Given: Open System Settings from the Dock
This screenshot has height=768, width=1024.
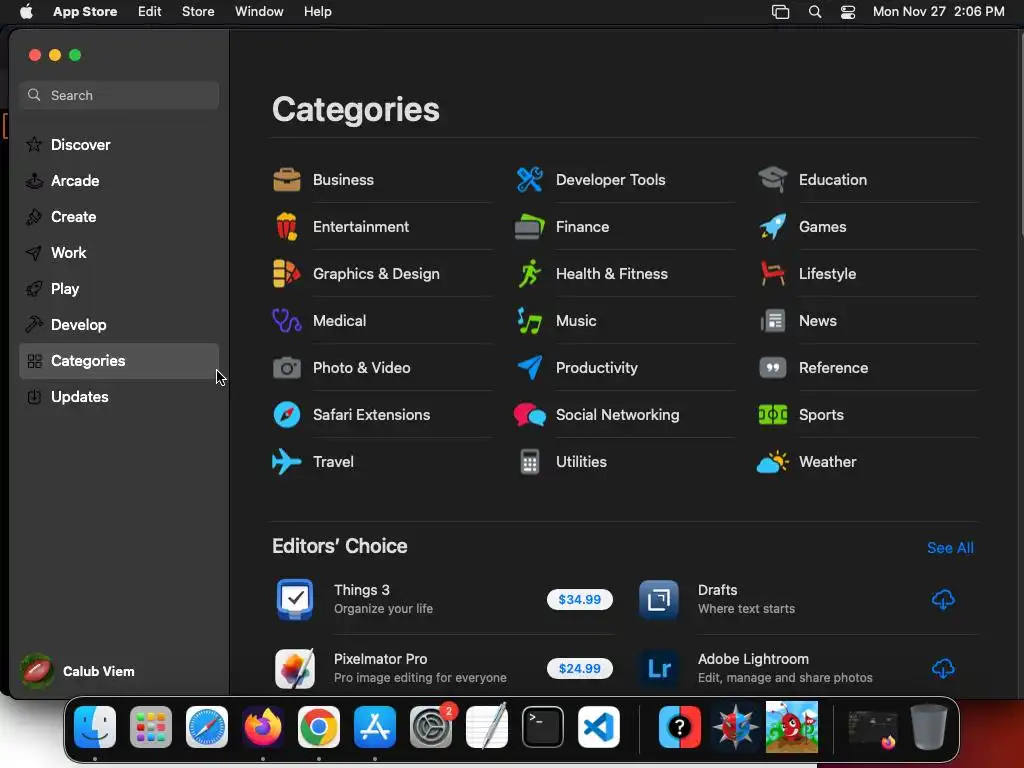Looking at the screenshot, I should click(431, 726).
